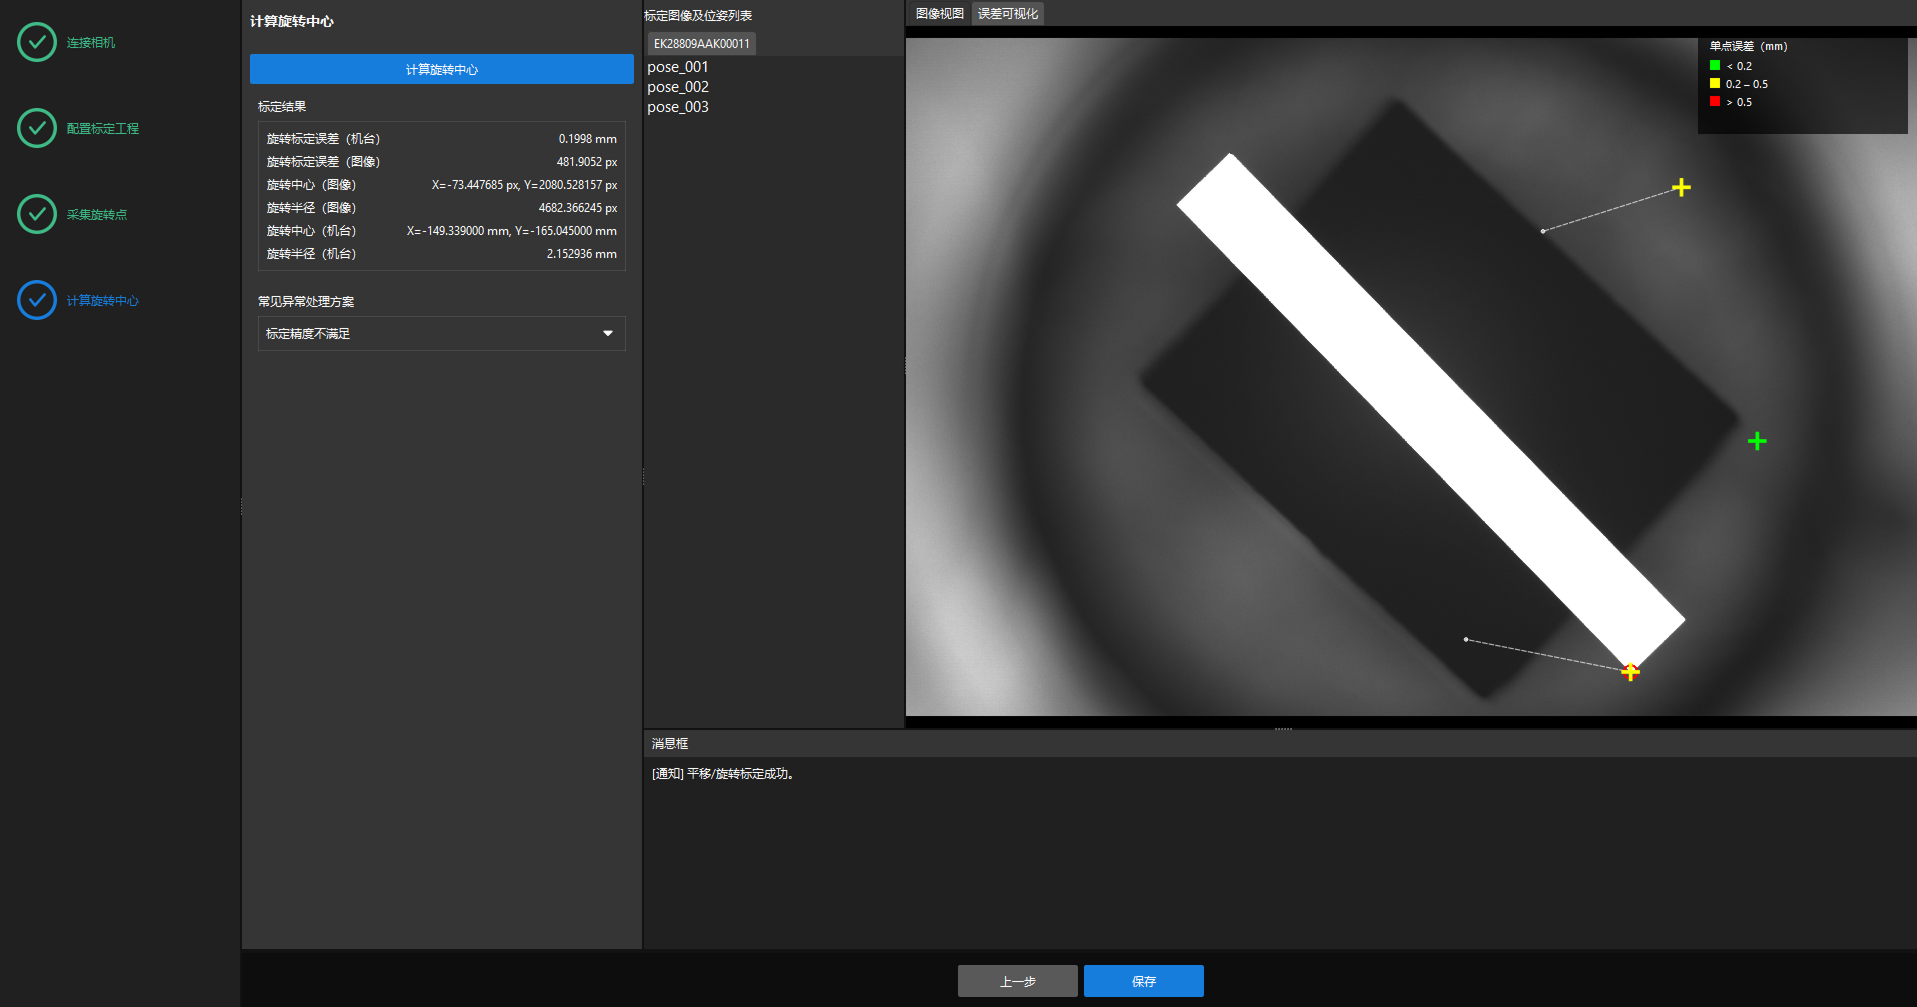This screenshot has height=1007, width=1917.
Task: Click the 旋转中心（图像）coordinate value
Action: point(525,185)
